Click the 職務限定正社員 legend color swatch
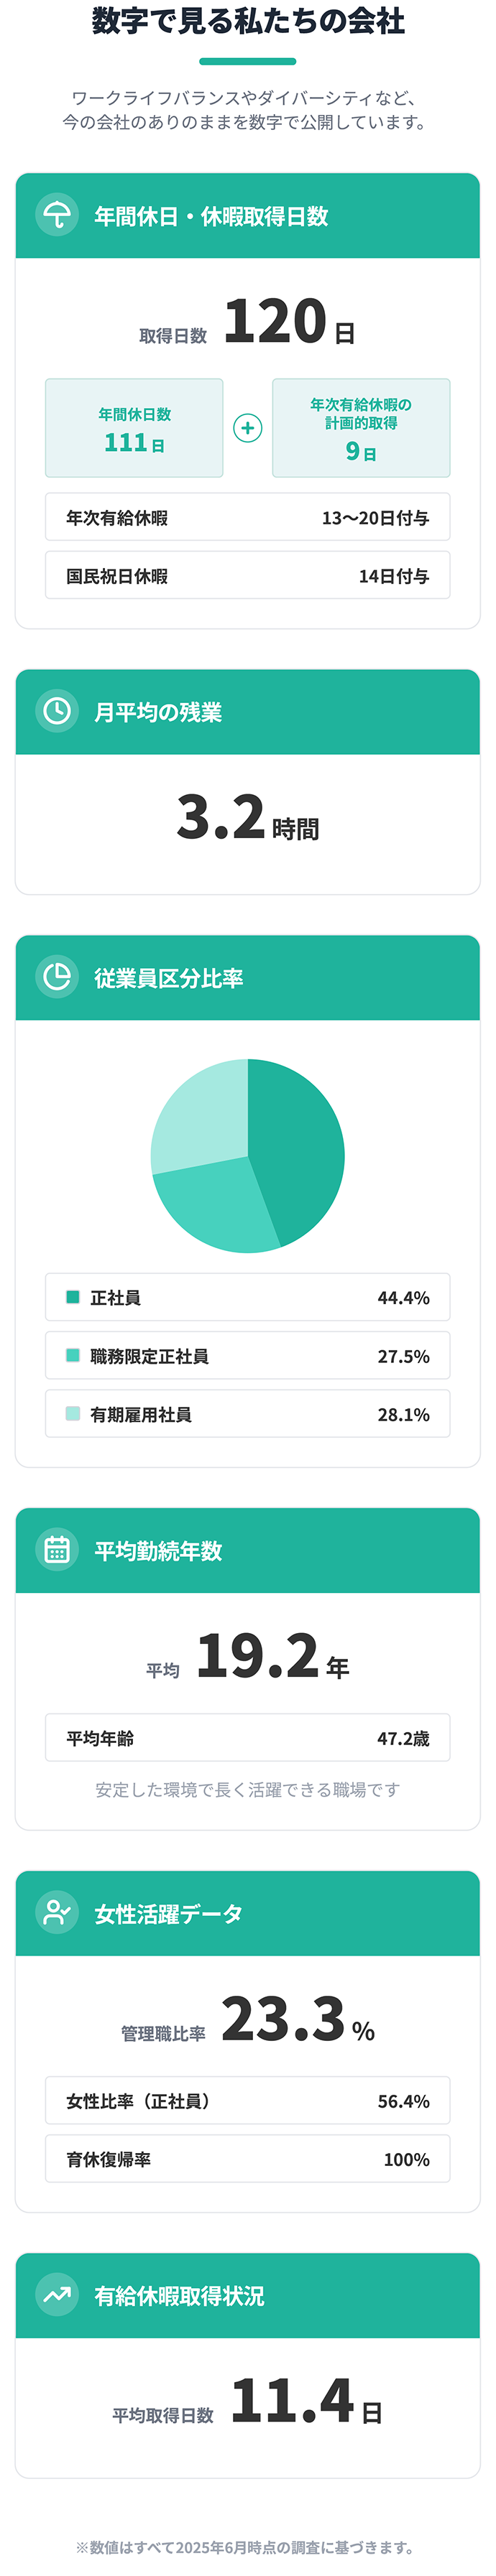 click(73, 1356)
